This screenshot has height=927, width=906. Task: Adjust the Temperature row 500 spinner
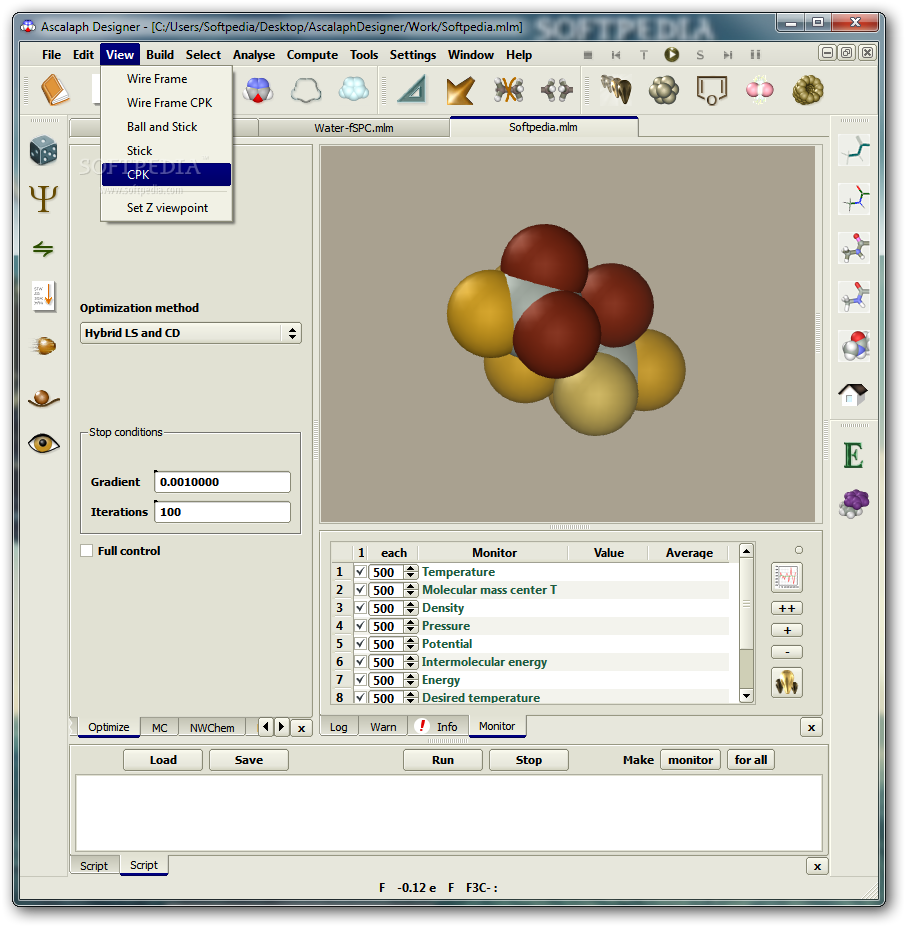point(410,572)
